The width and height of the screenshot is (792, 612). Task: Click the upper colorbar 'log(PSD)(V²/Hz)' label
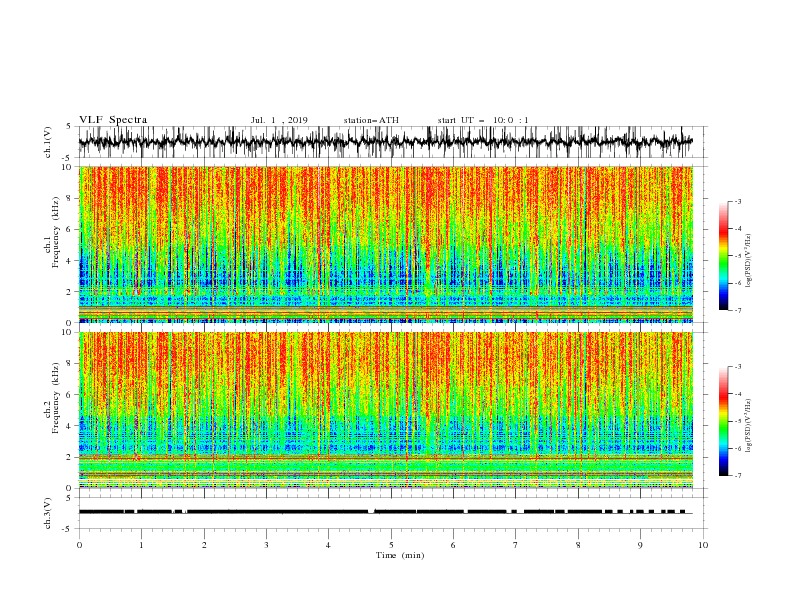(748, 261)
